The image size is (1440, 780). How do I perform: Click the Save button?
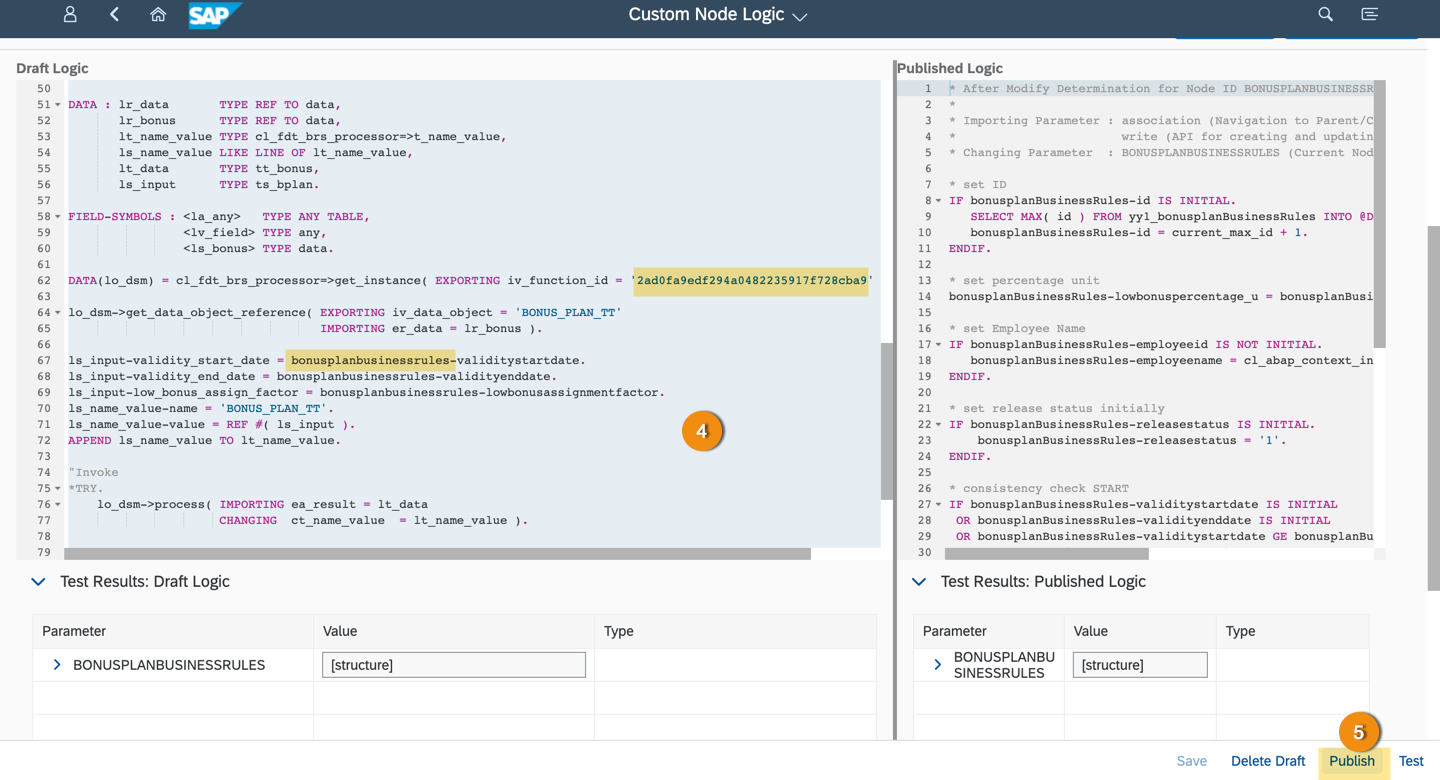[1192, 761]
